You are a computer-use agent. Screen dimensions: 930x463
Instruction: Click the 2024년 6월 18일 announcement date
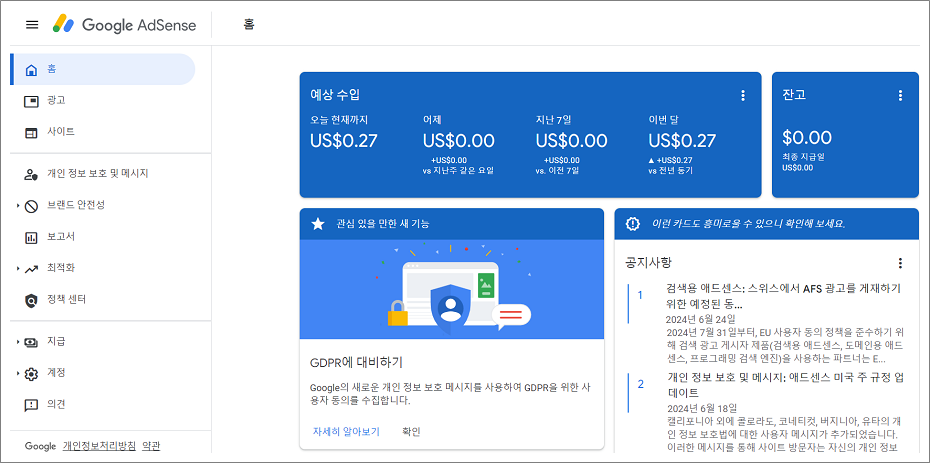tap(700, 408)
